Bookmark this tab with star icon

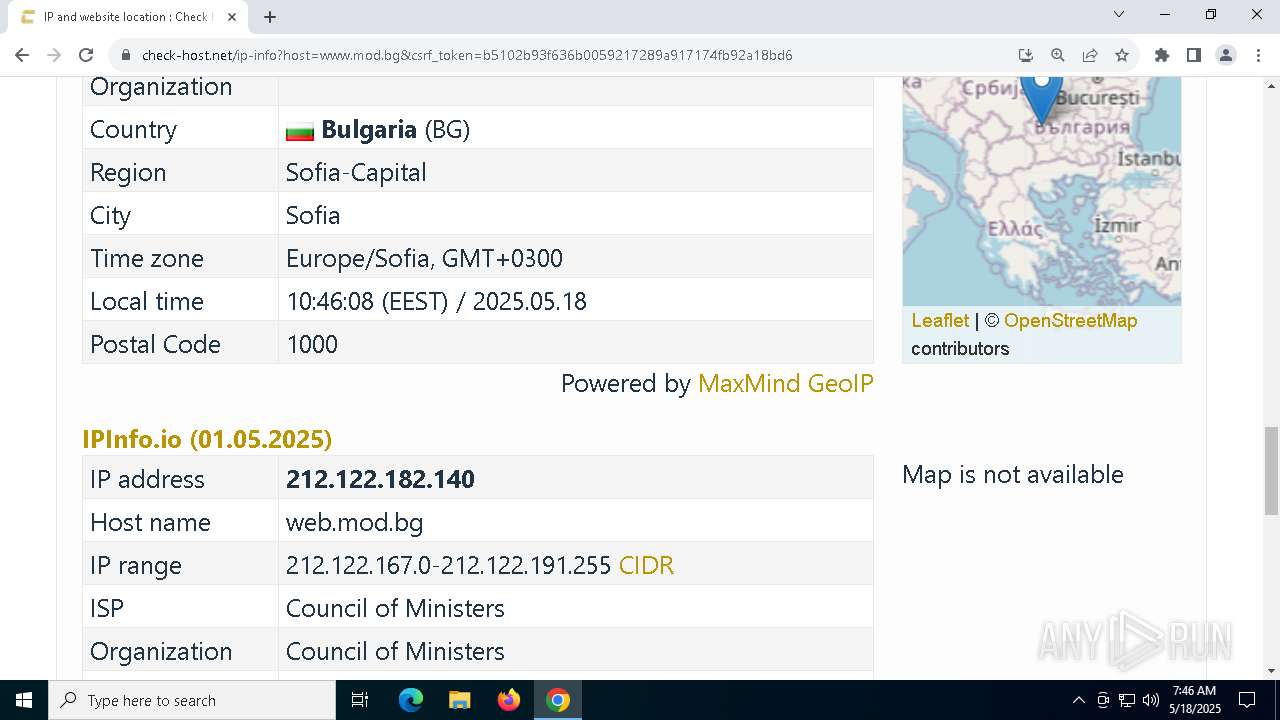[x=1122, y=55]
